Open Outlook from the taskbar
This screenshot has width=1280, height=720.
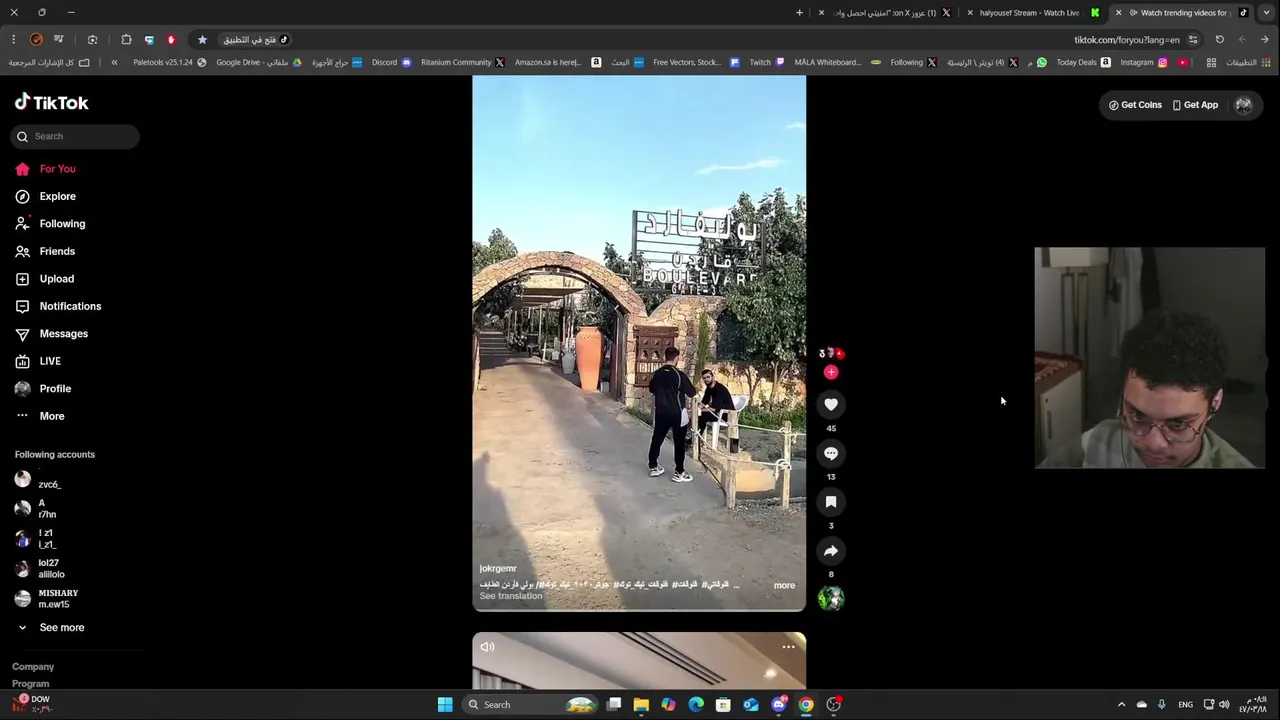click(x=751, y=705)
